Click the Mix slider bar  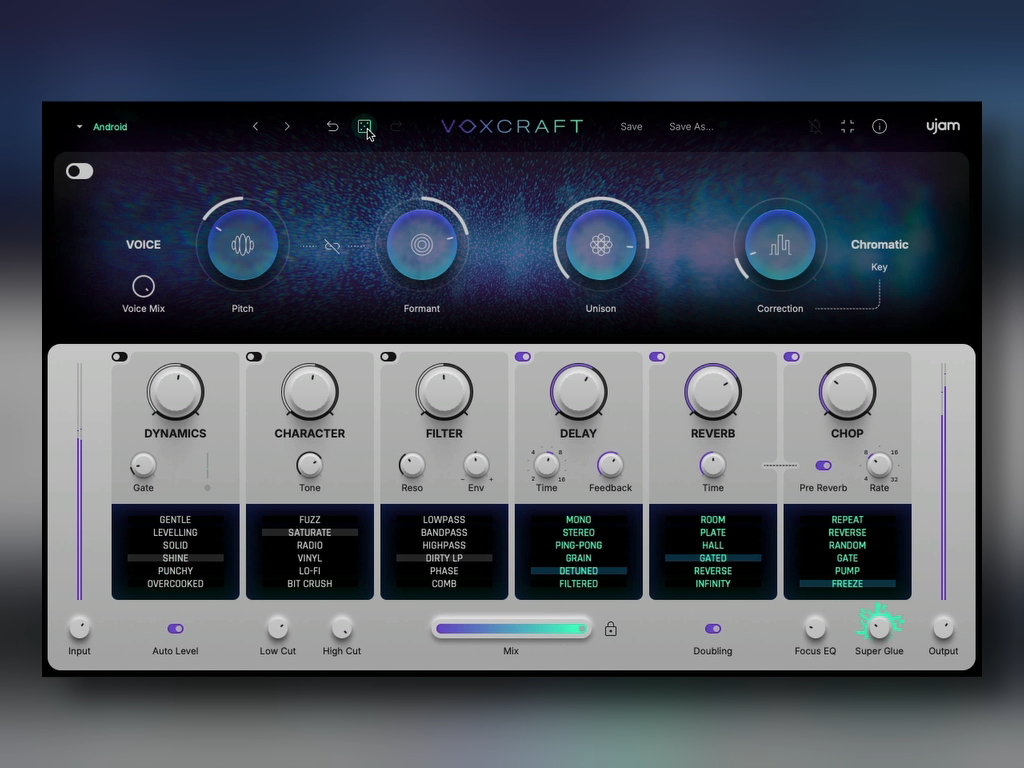point(511,629)
